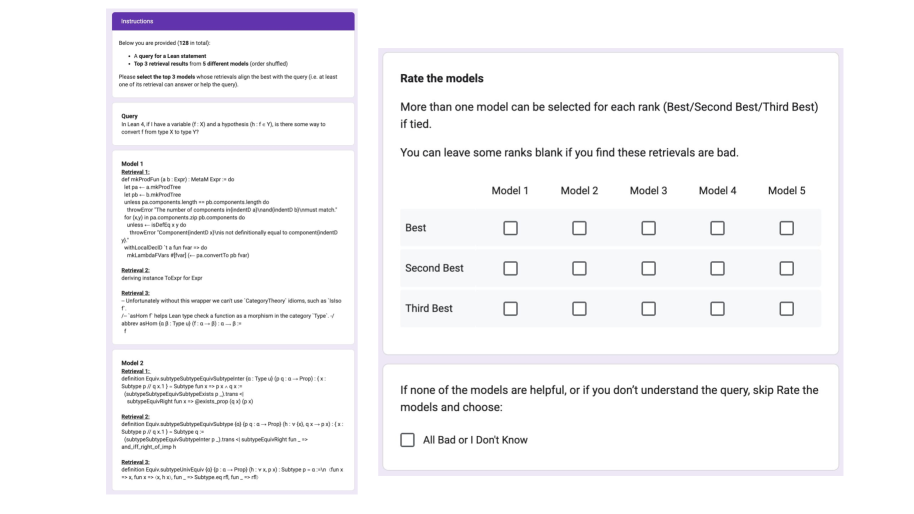Check Best for Model 1

pos(510,228)
